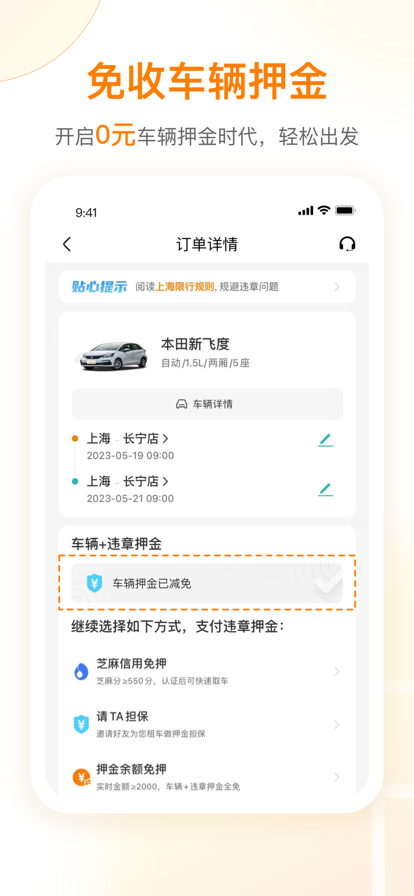
Task: Tap the 请TA担保 shield icon
Action: click(81, 724)
